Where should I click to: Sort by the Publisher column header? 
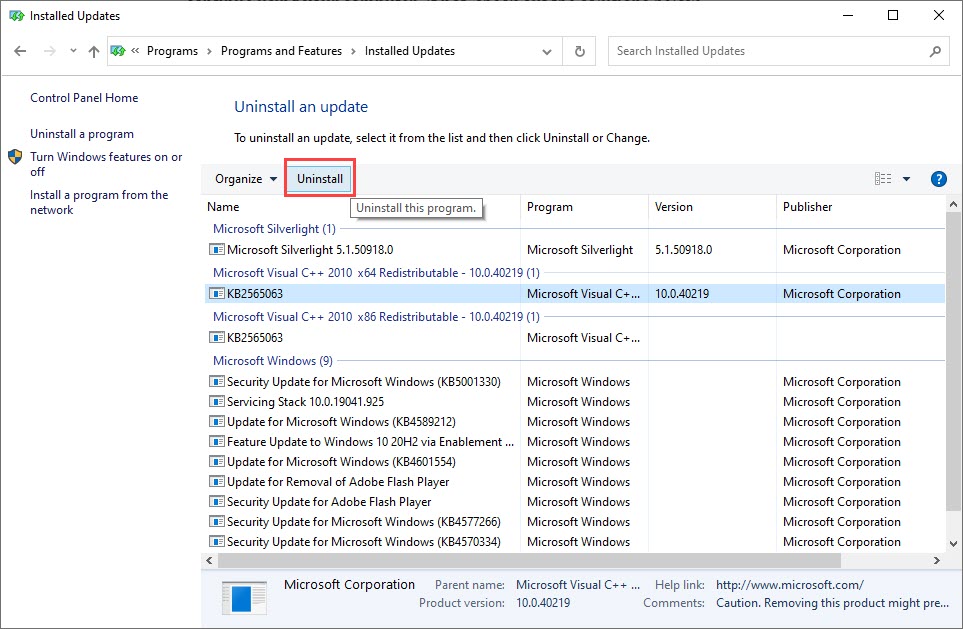(808, 207)
